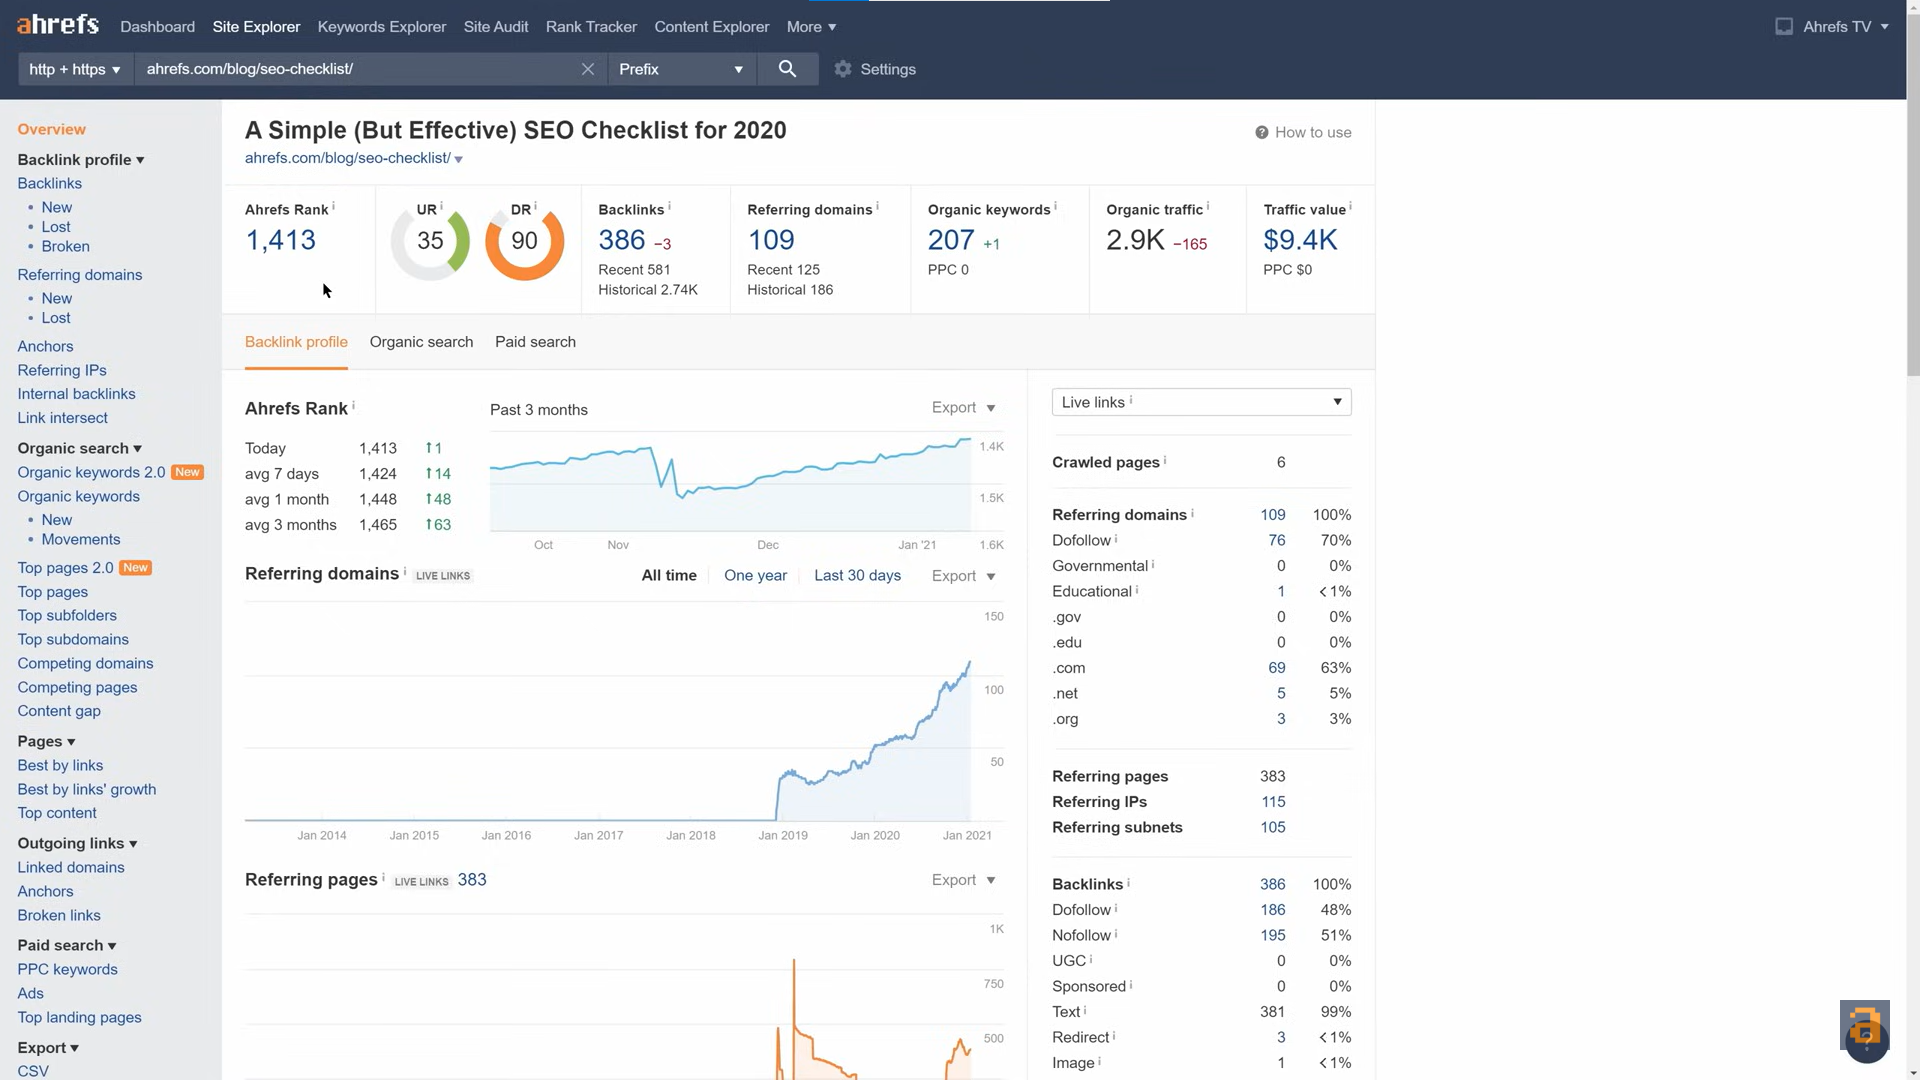
Task: Clear the URL field with the X icon
Action: click(x=588, y=69)
